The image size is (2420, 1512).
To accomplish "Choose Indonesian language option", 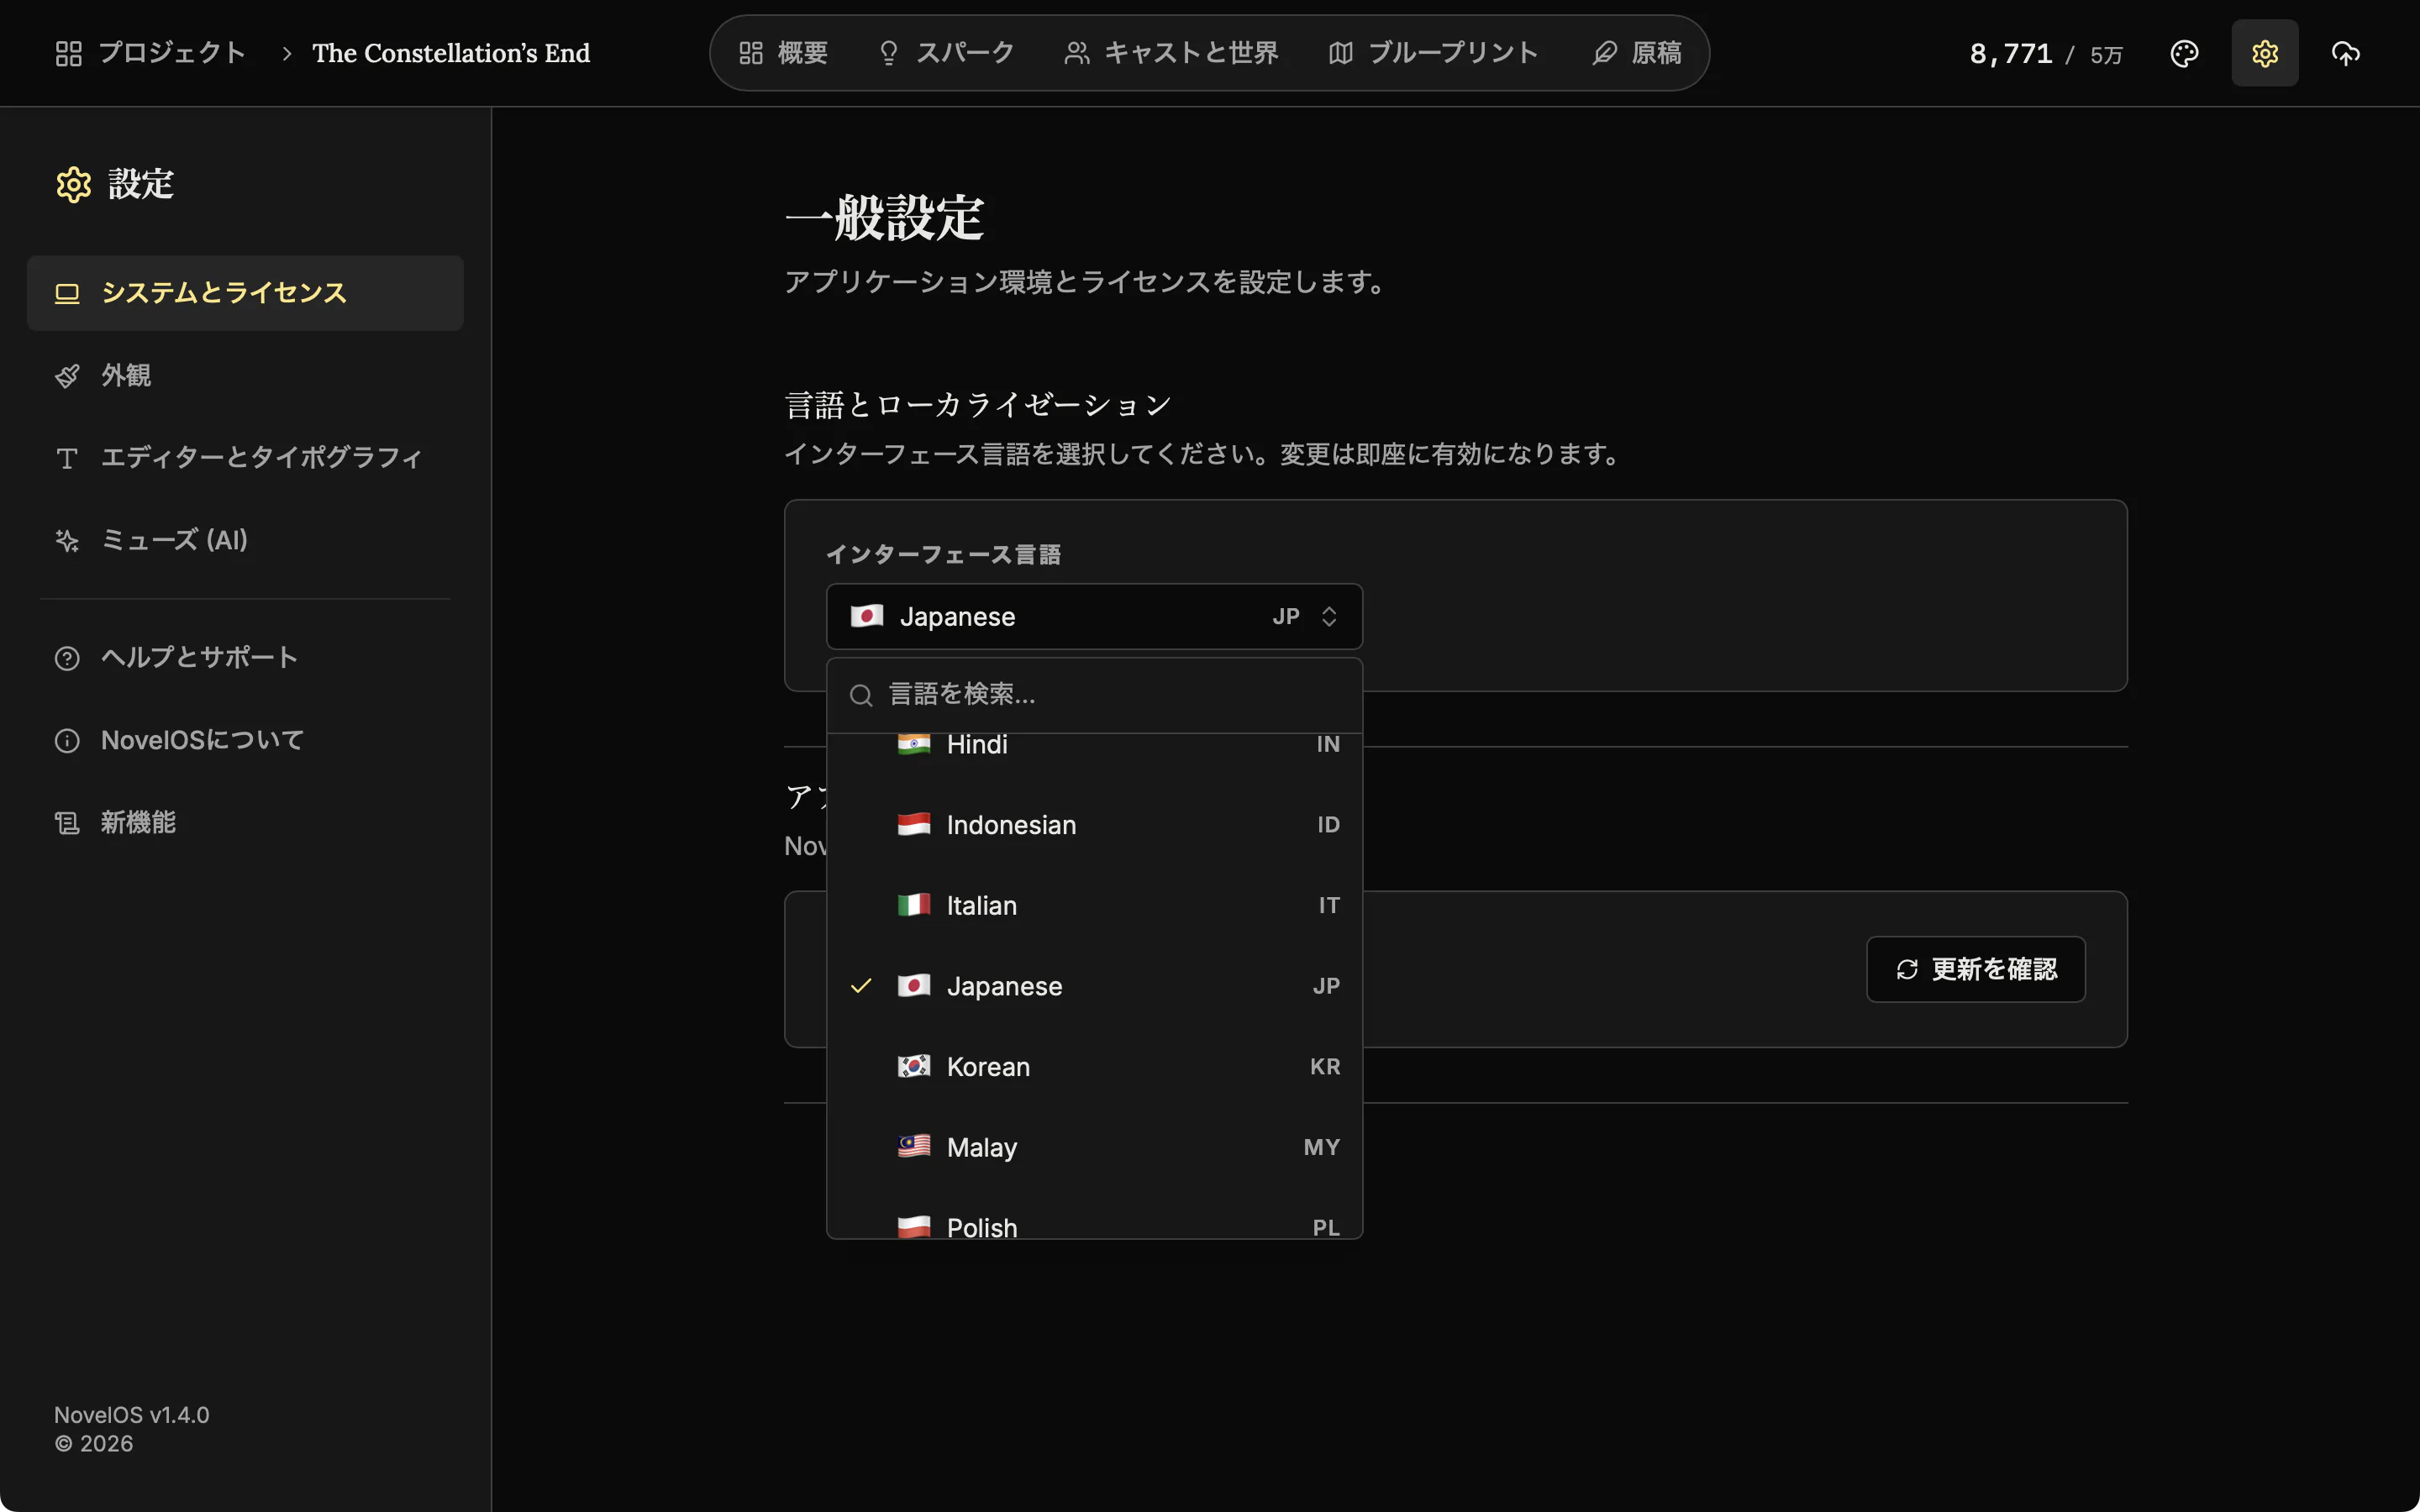I will click(1094, 825).
